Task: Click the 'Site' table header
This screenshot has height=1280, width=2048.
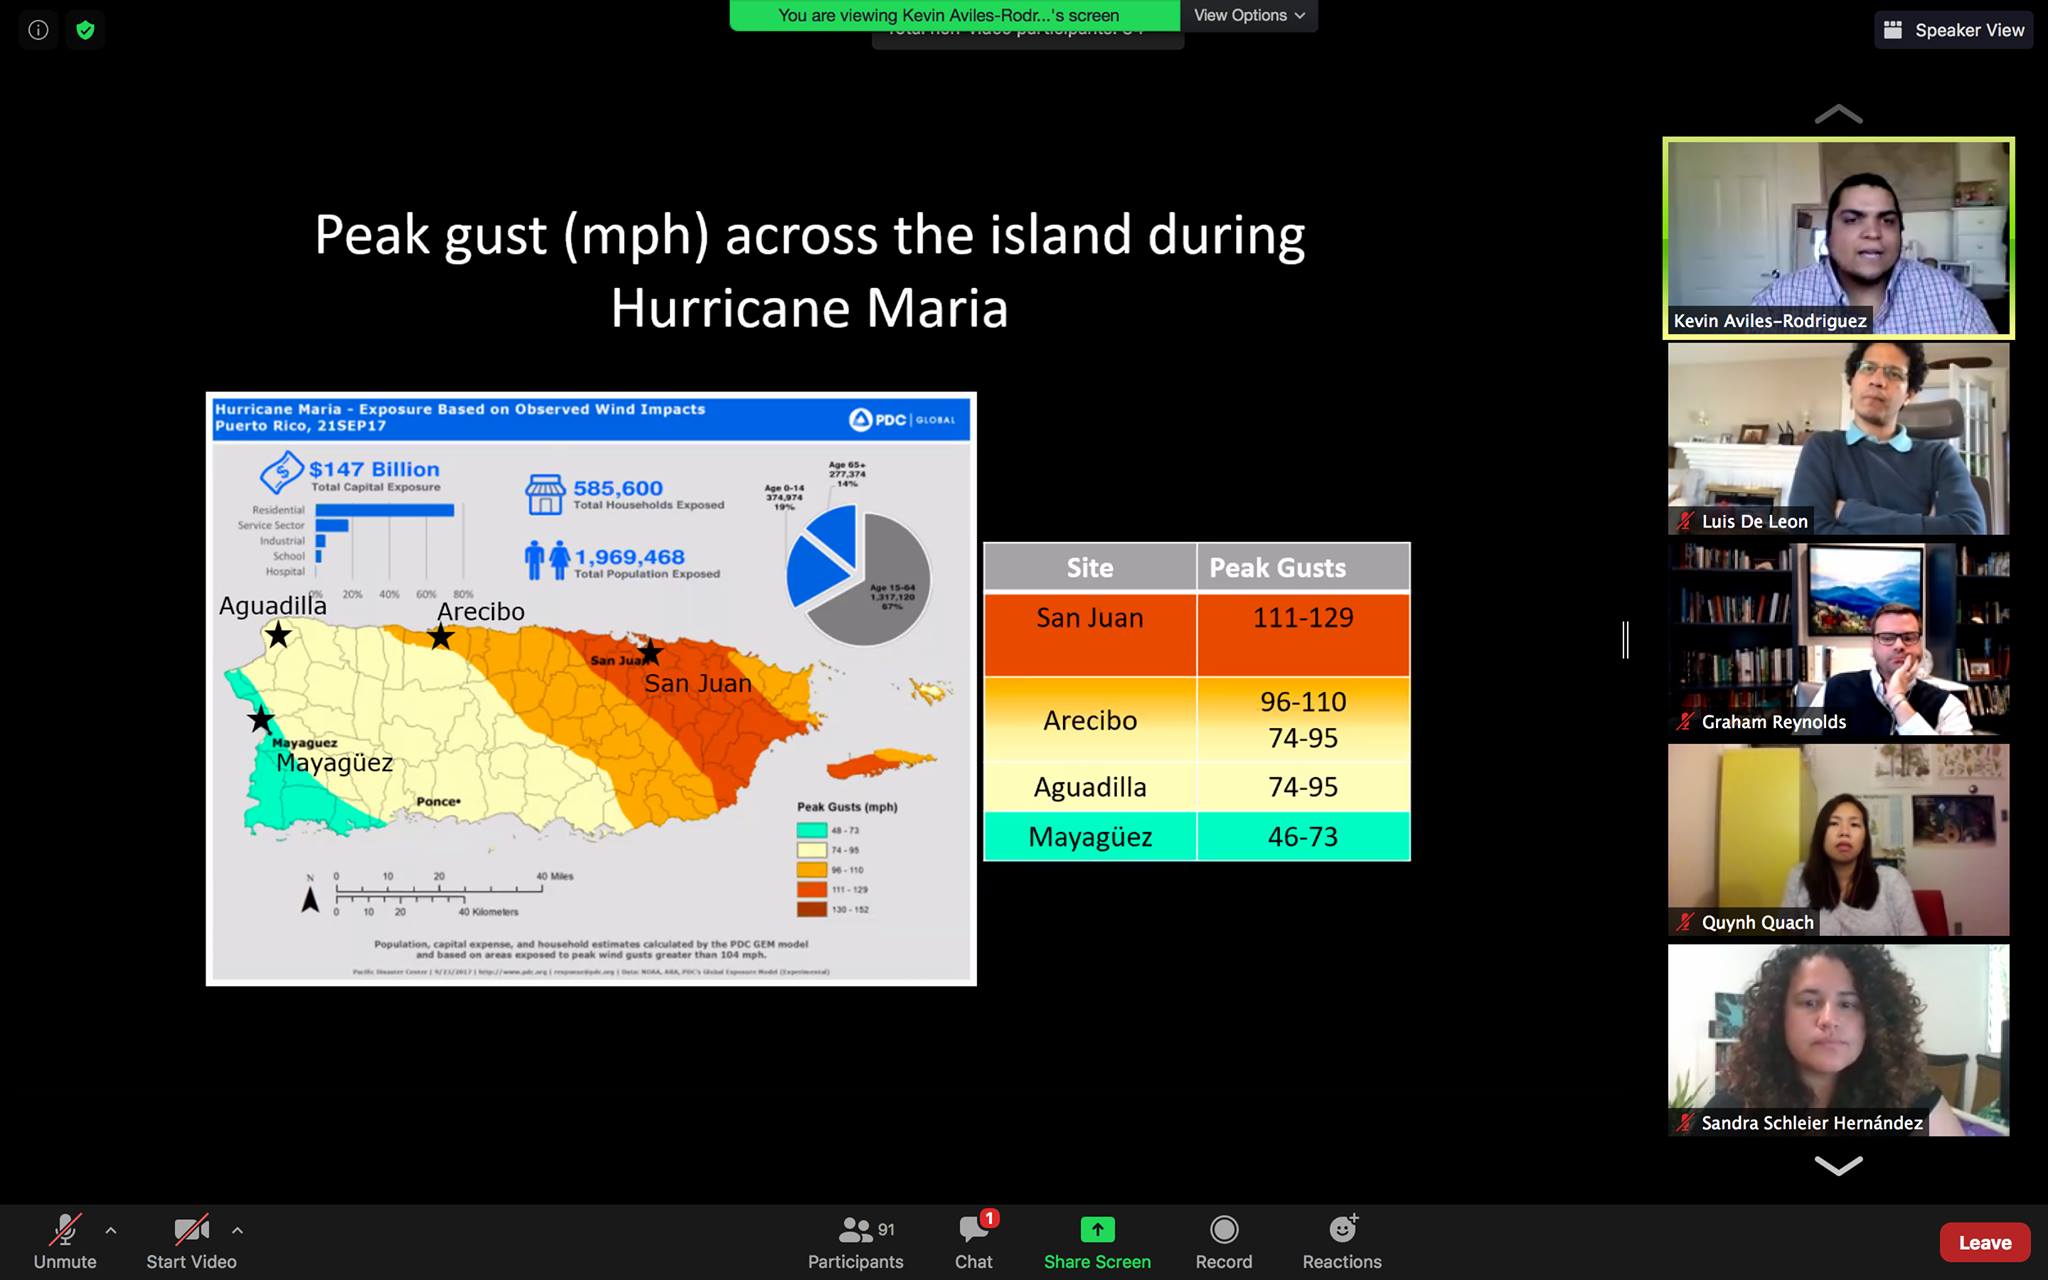Action: point(1090,568)
